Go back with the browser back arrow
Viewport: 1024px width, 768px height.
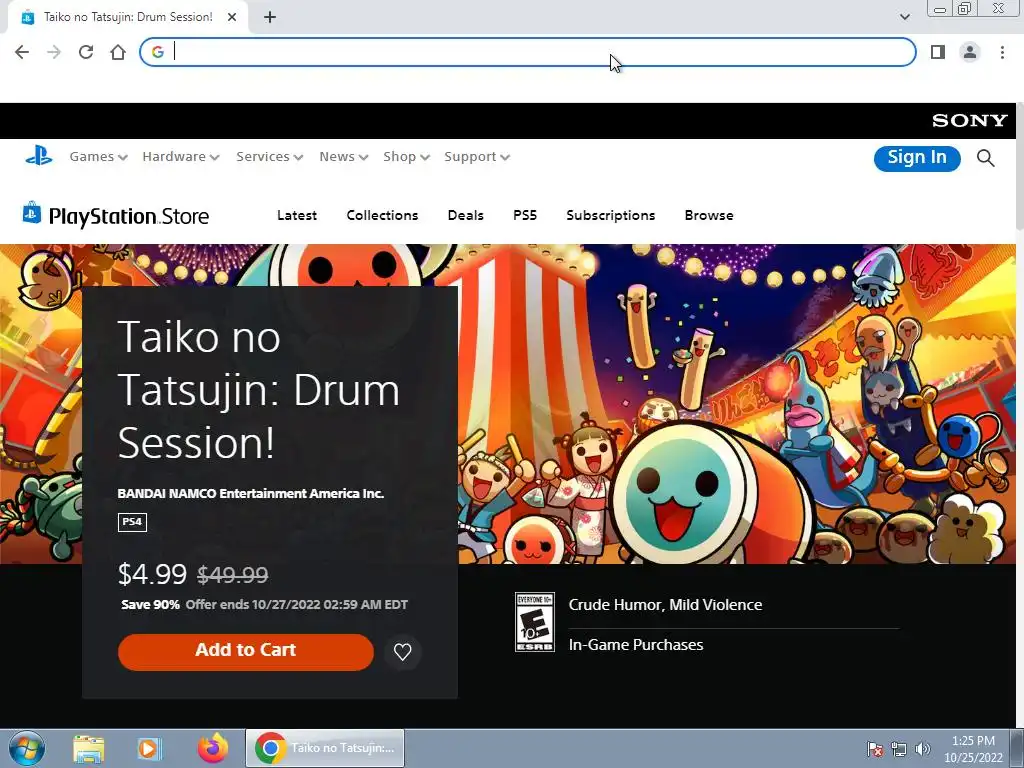(22, 52)
